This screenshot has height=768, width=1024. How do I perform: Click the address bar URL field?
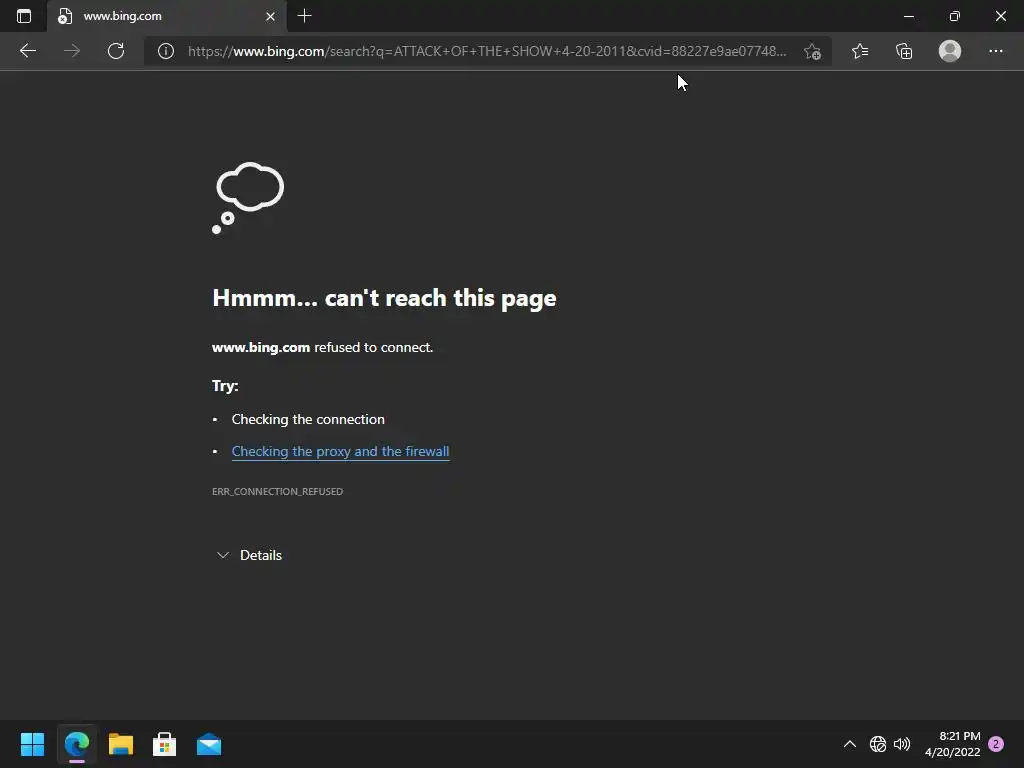(487, 51)
